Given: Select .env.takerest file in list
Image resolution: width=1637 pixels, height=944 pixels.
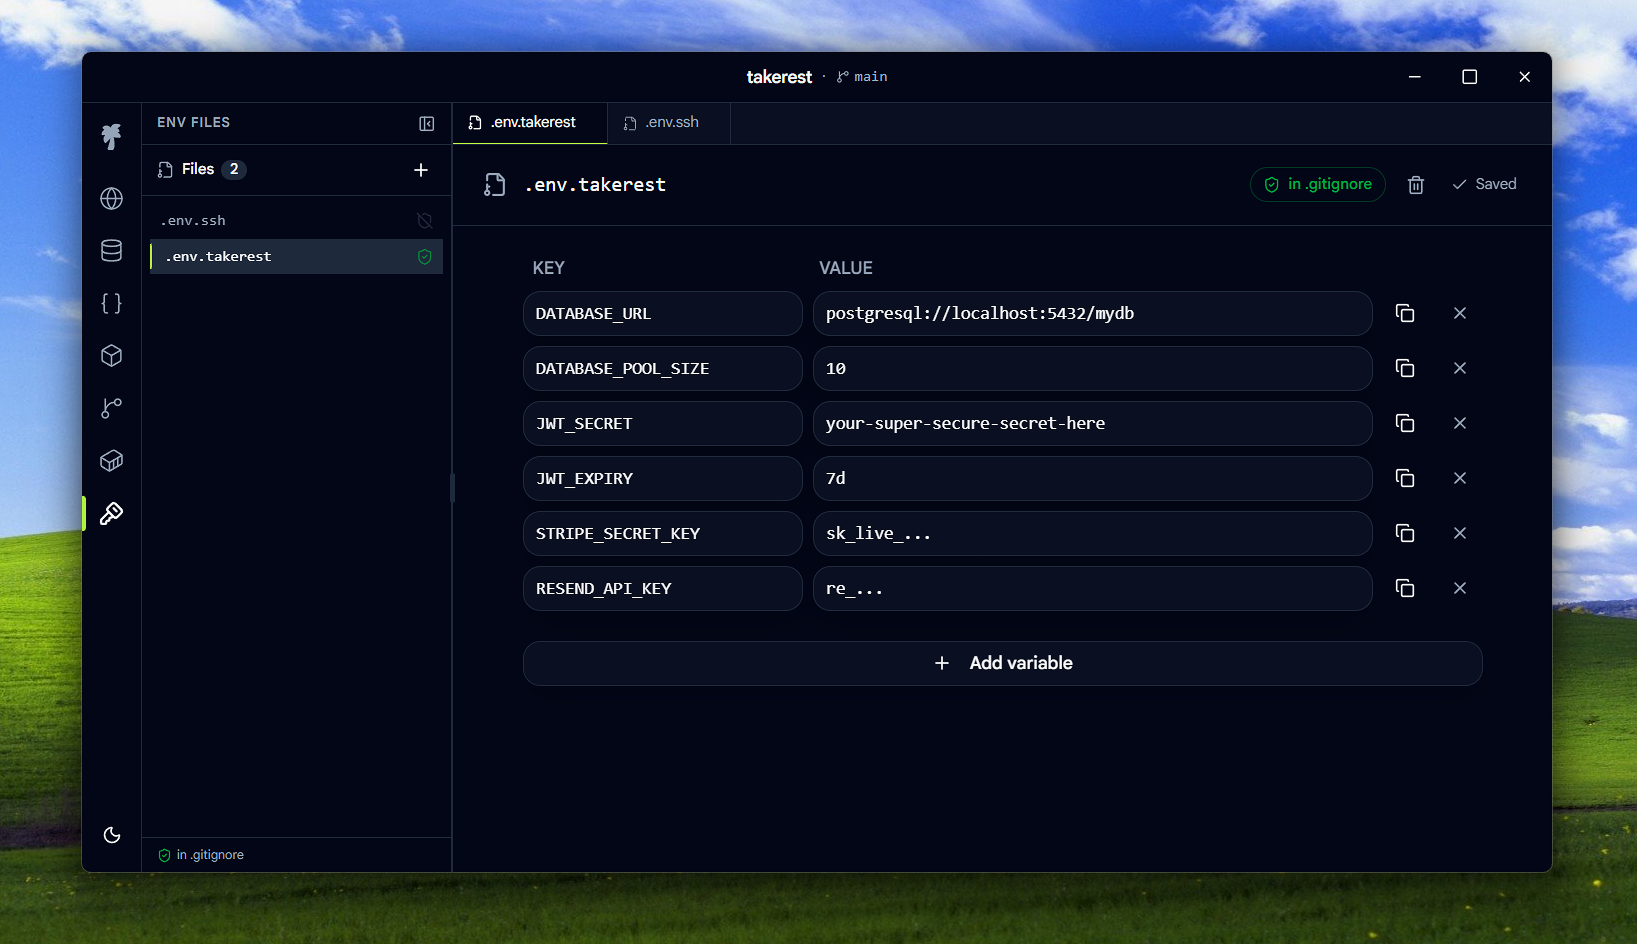Looking at the screenshot, I should coord(296,257).
